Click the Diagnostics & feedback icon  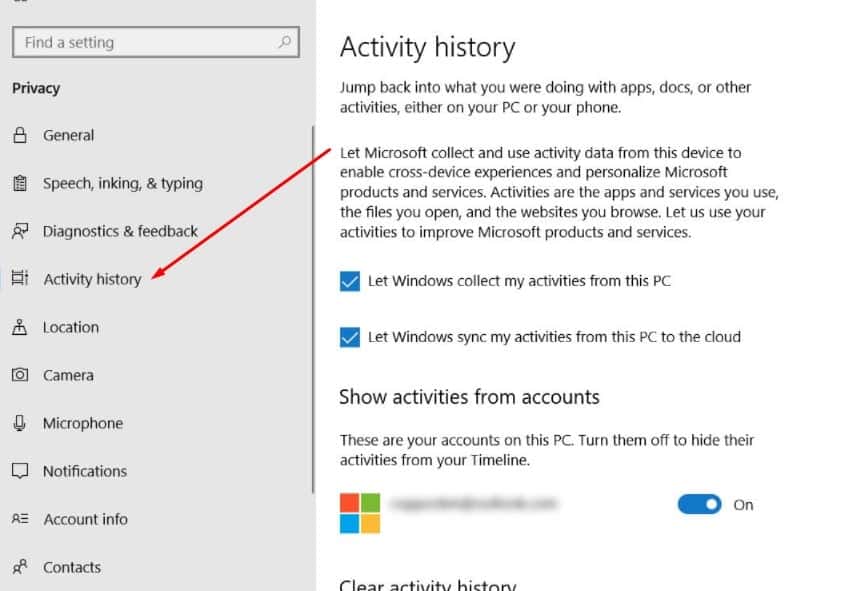20,231
